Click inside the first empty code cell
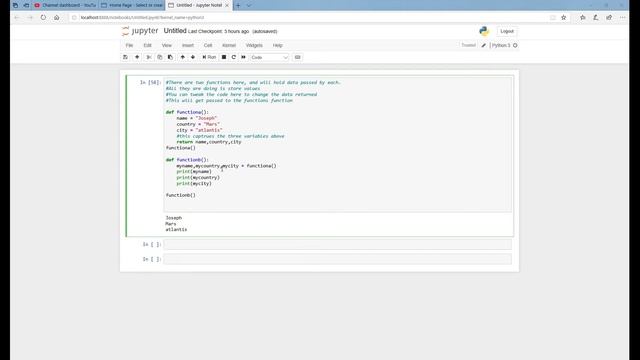This screenshot has height=360, width=640. coord(338,244)
